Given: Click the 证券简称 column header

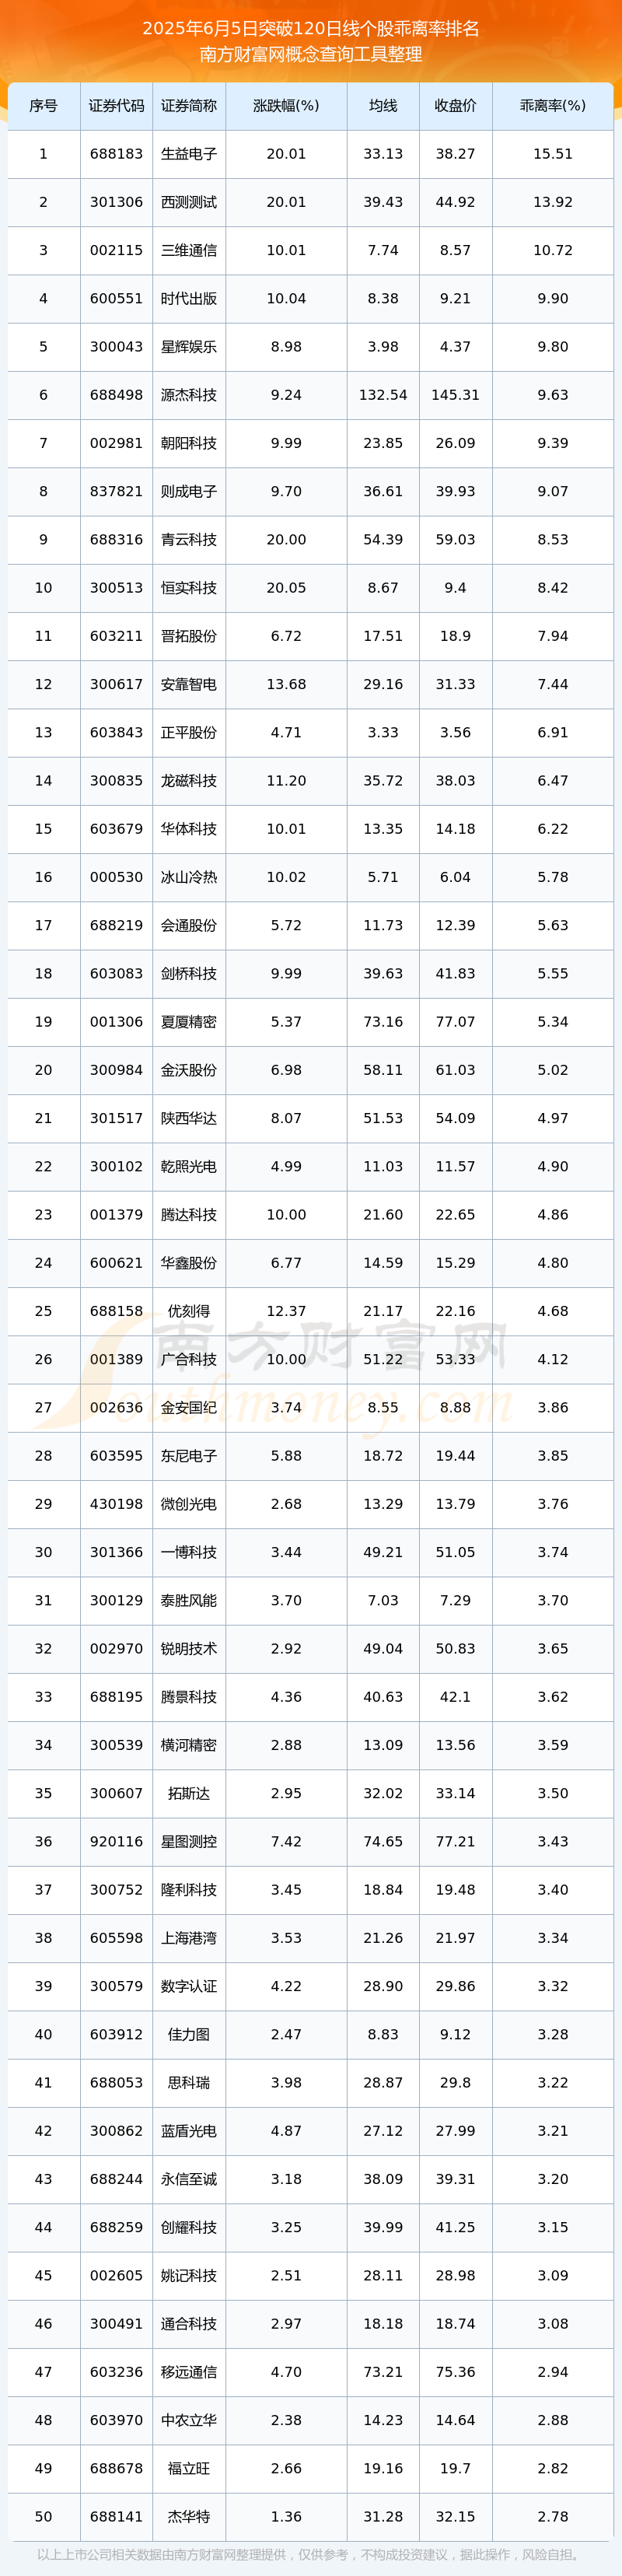Looking at the screenshot, I should tap(189, 106).
